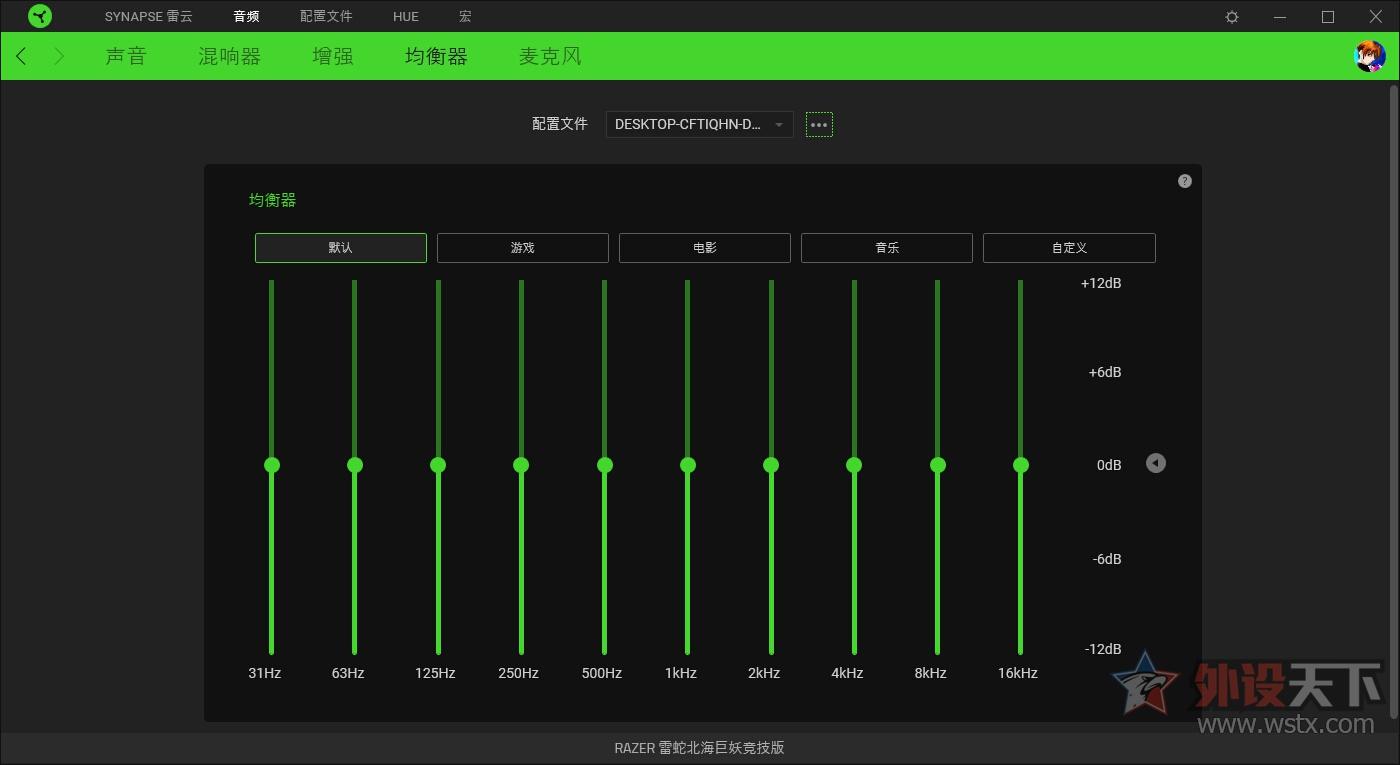1400x765 pixels.
Task: Click the 2kHz slider handle
Action: point(771,465)
